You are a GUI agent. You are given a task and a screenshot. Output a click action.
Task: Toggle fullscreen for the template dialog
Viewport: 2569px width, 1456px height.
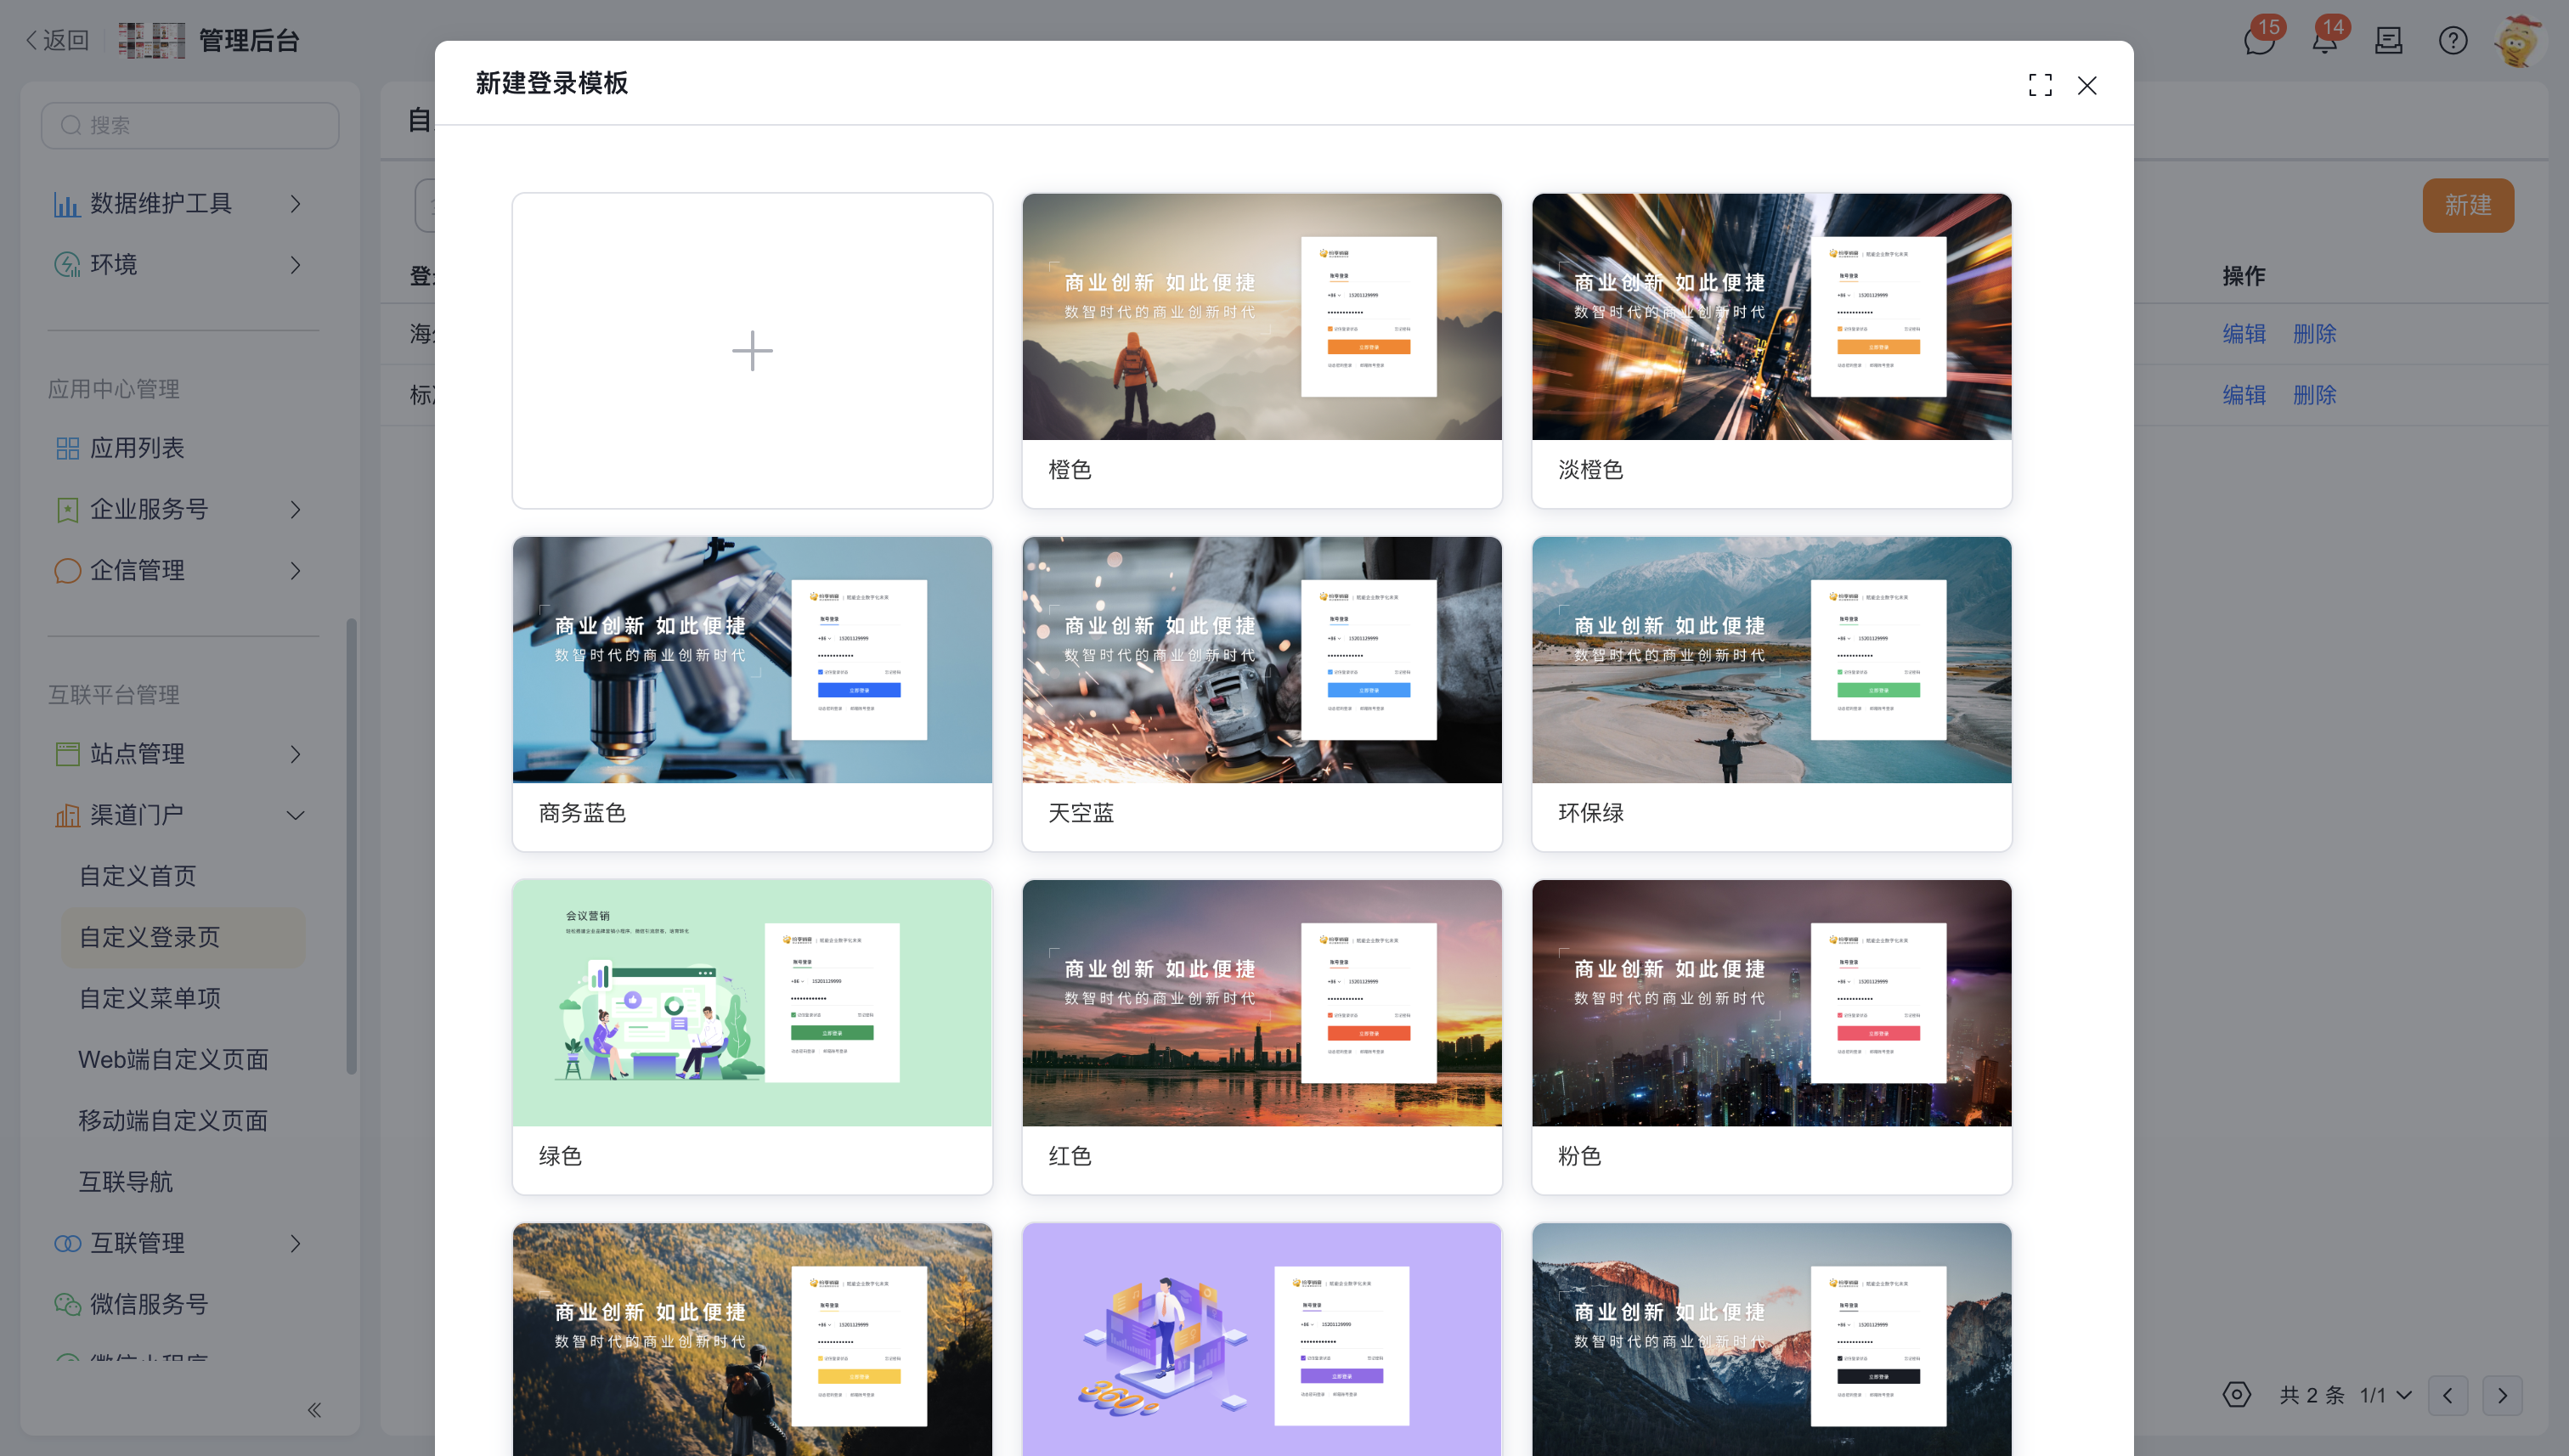point(2040,85)
